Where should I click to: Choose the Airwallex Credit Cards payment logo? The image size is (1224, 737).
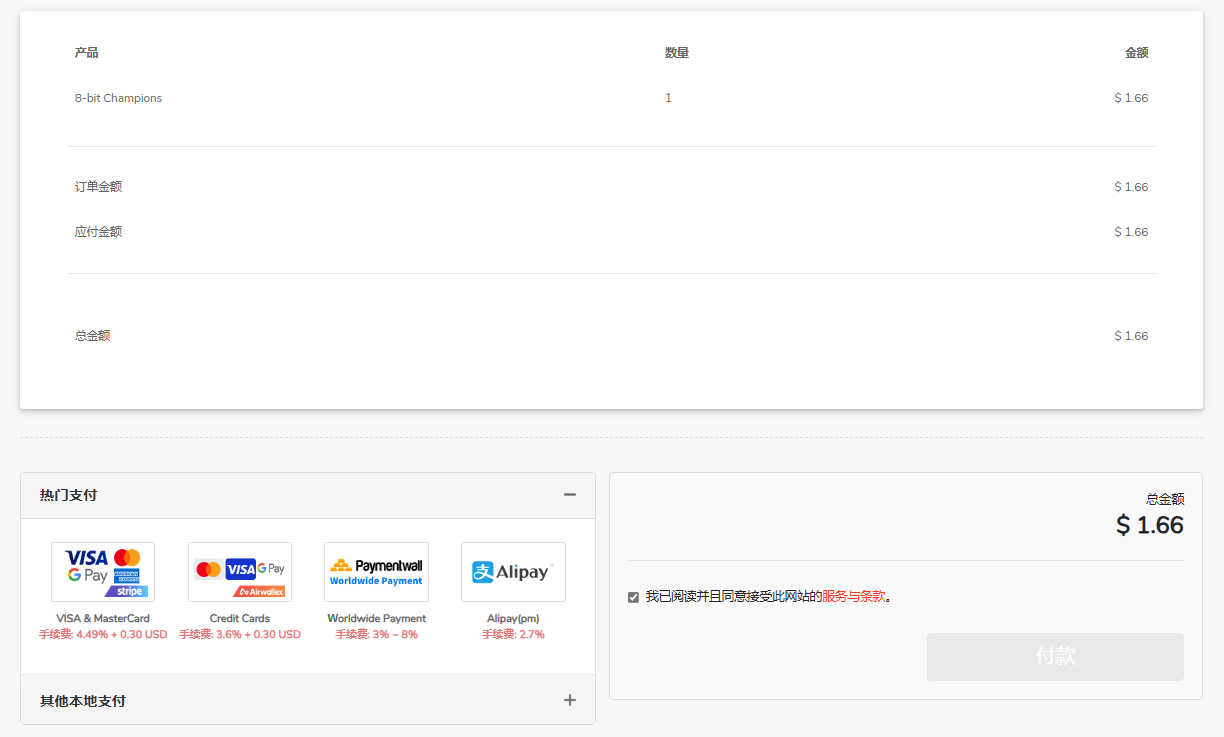(x=240, y=572)
